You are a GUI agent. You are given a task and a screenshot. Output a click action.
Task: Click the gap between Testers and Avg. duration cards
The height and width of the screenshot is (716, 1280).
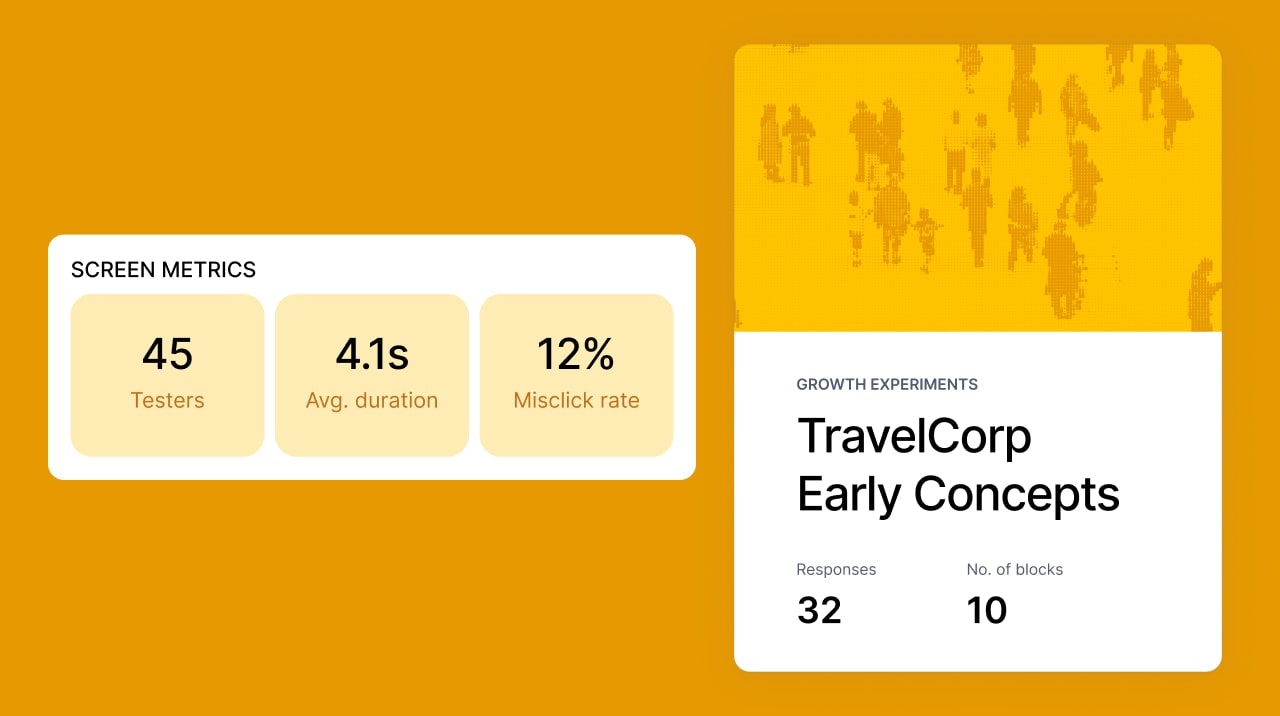click(270, 375)
